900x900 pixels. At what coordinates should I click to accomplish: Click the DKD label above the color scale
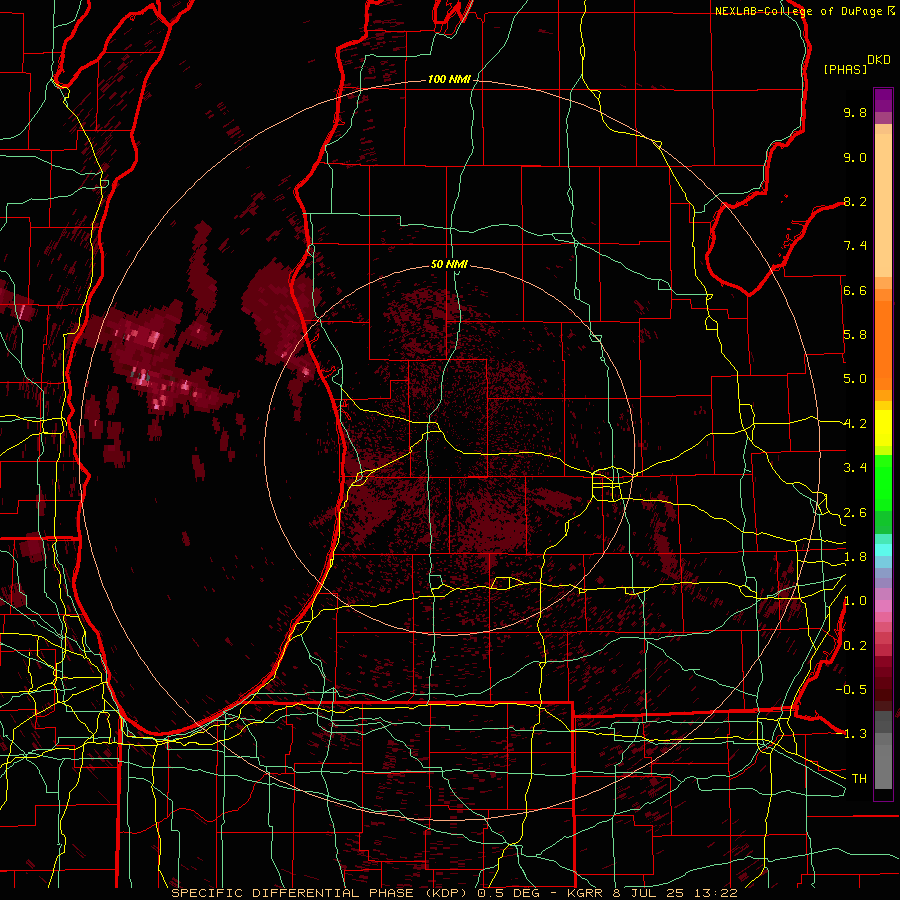(x=879, y=60)
